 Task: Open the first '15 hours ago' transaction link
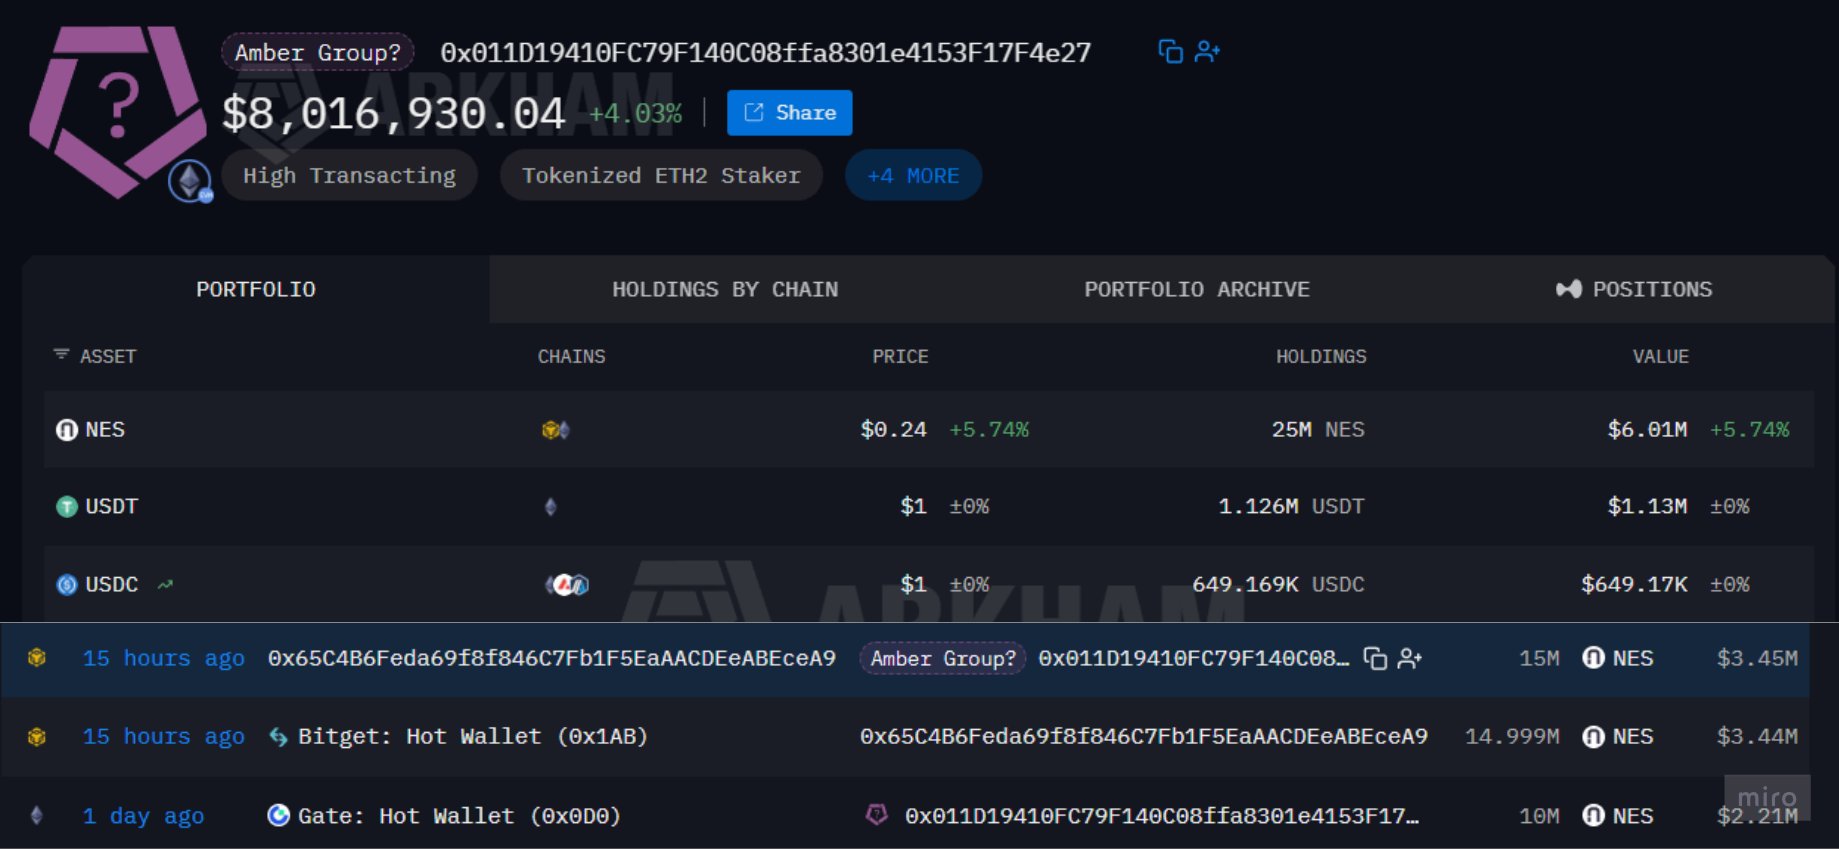point(164,658)
